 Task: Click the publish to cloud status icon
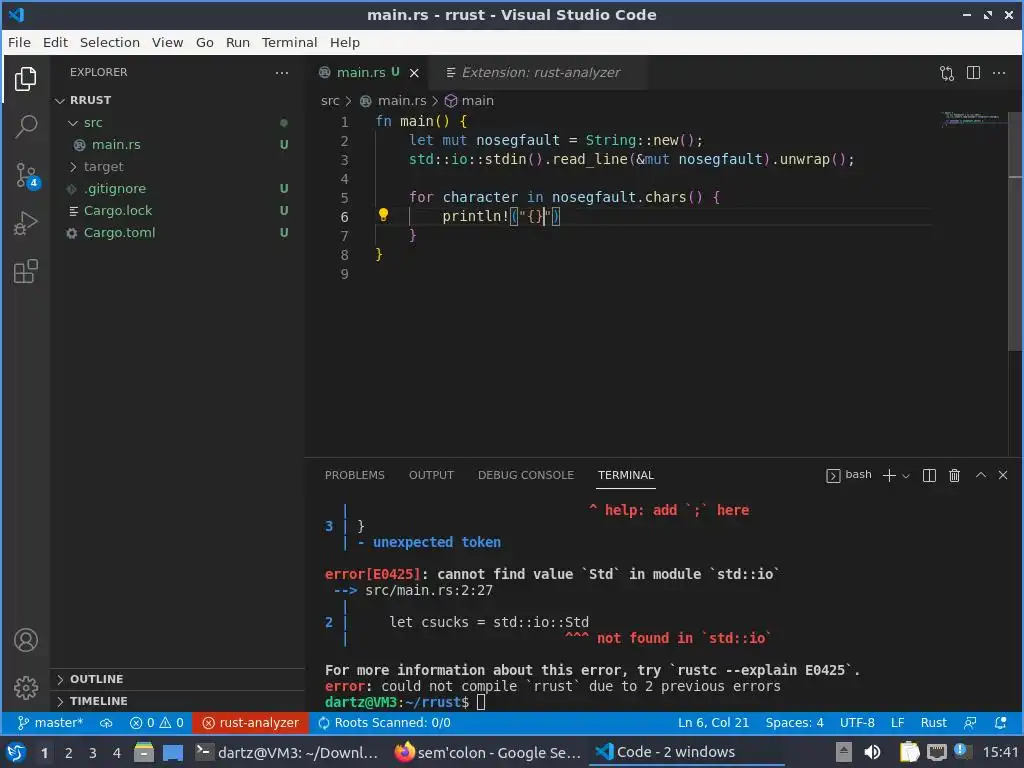pyautogui.click(x=106, y=722)
